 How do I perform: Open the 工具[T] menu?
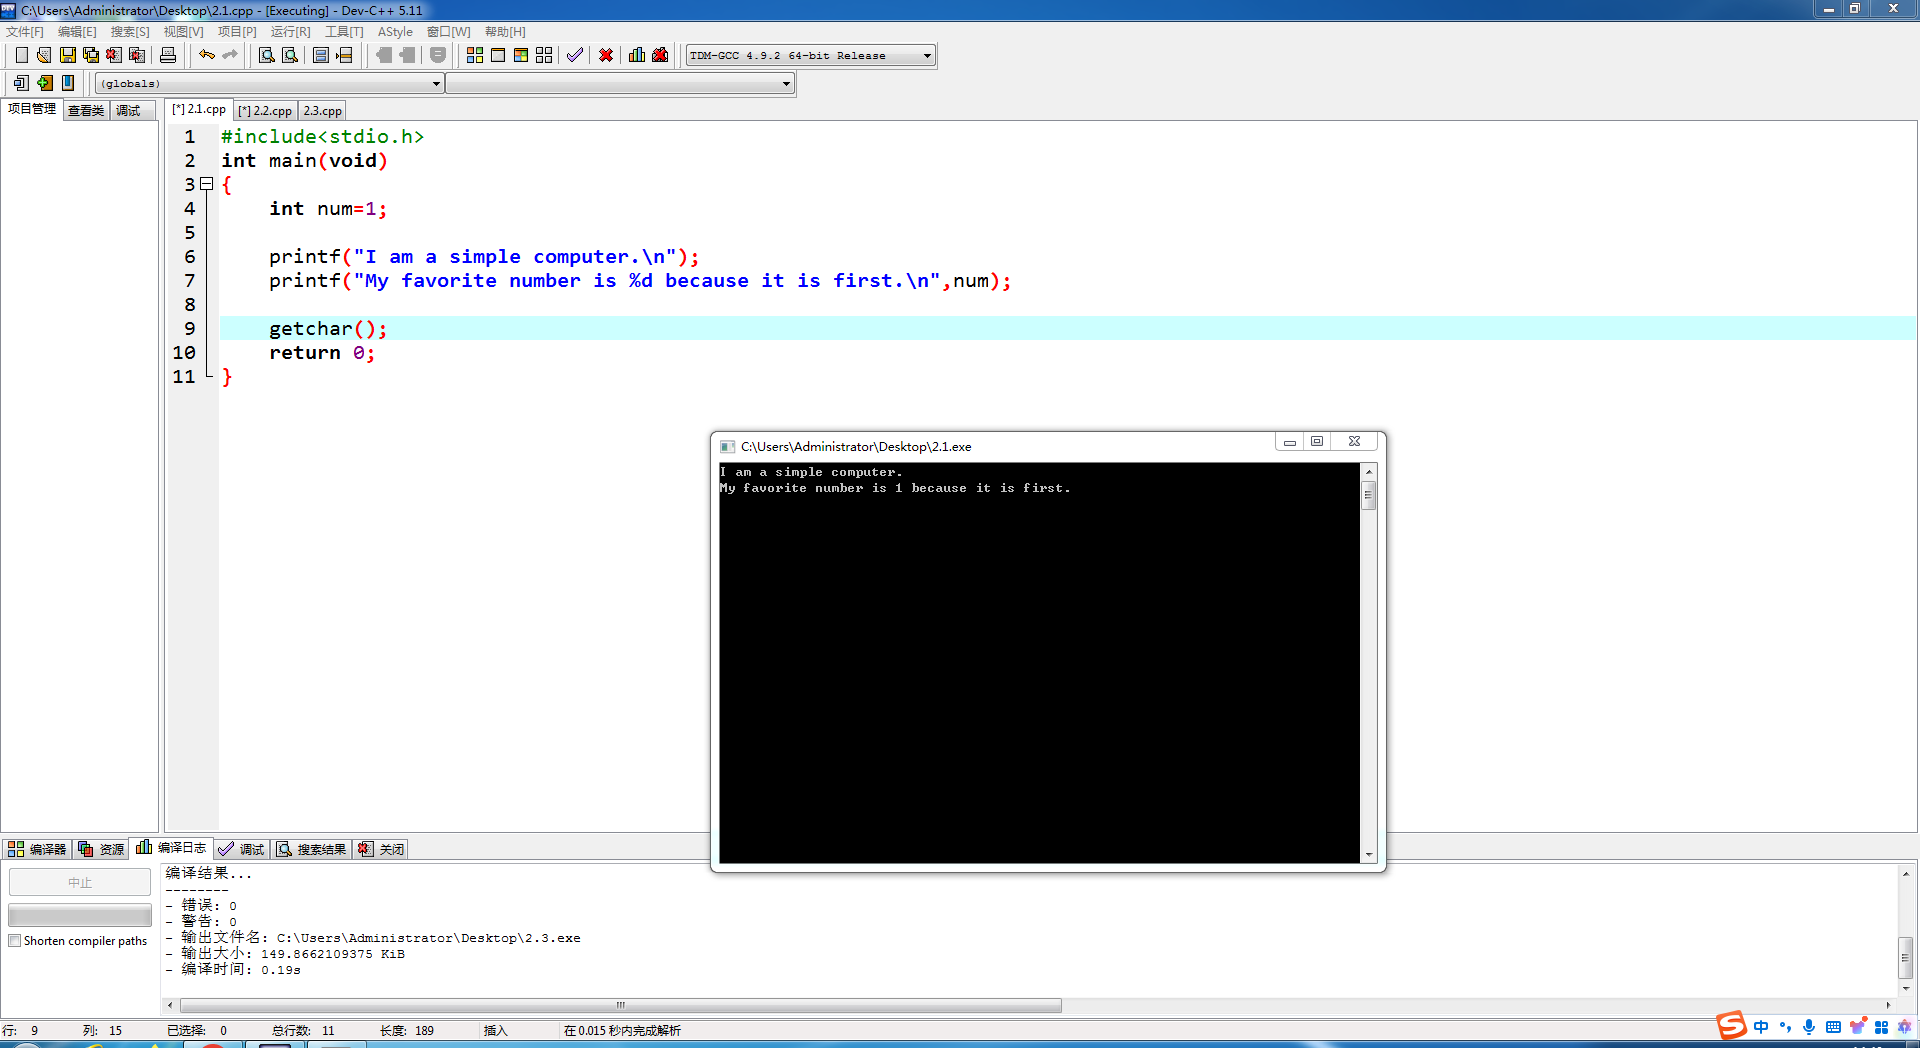click(x=344, y=32)
